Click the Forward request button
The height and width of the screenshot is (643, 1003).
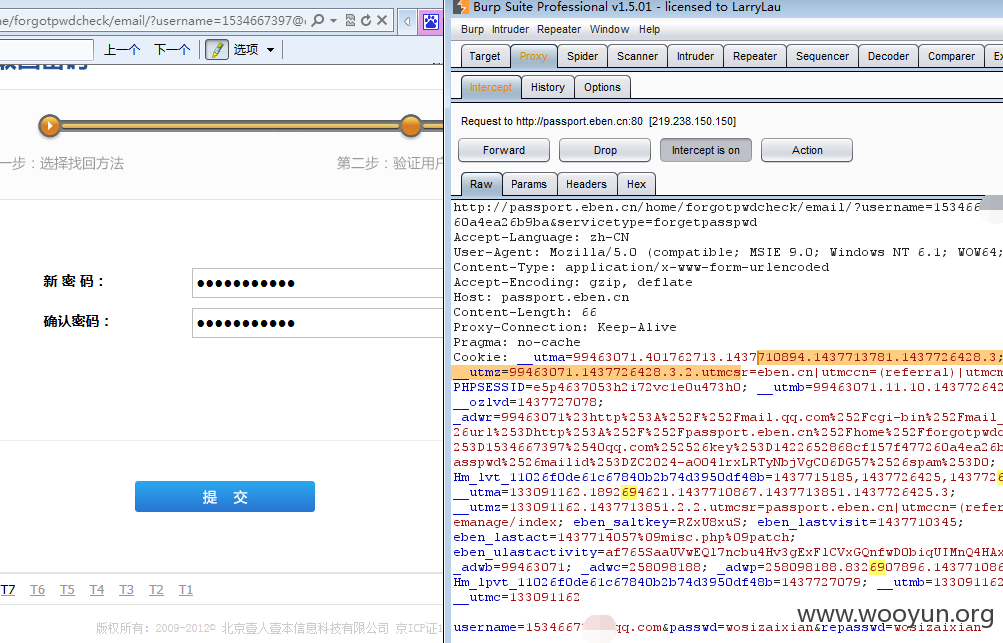(504, 150)
